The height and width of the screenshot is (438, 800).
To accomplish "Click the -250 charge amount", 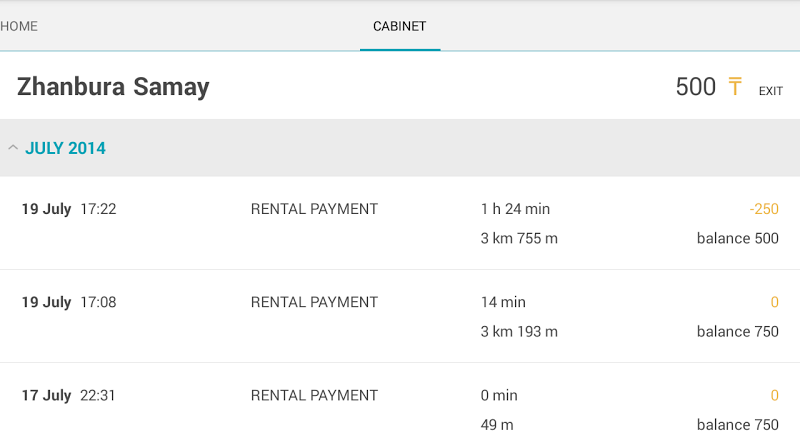I will point(763,209).
